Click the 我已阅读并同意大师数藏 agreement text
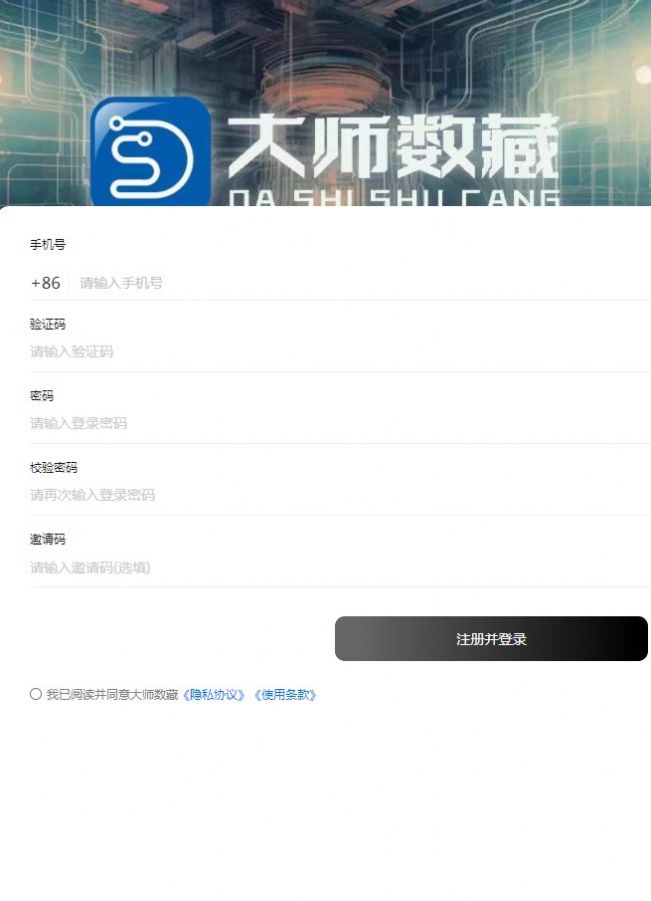Viewport: 651px width, 901px height. [112, 695]
